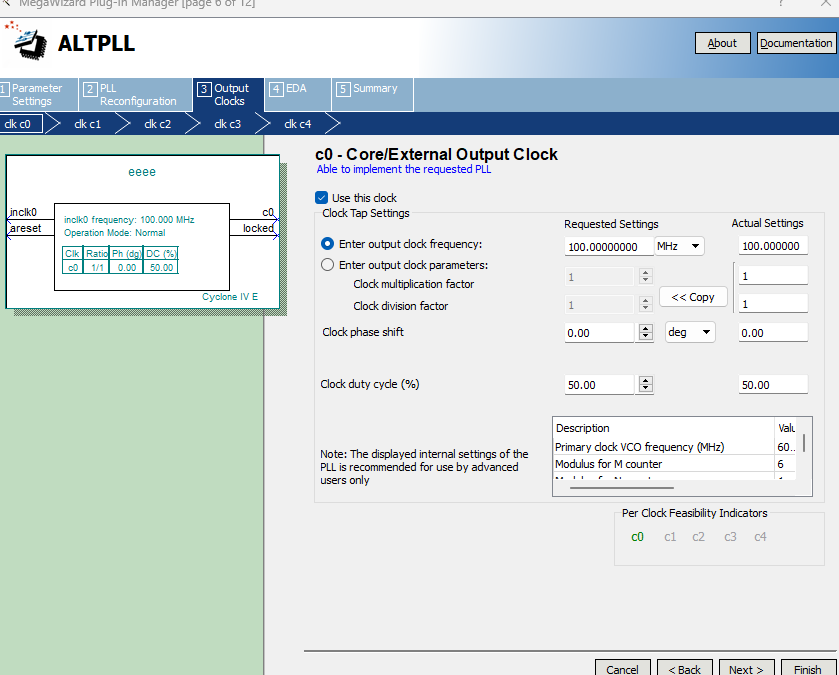
Task: Click the << Copy button
Action: 693,297
